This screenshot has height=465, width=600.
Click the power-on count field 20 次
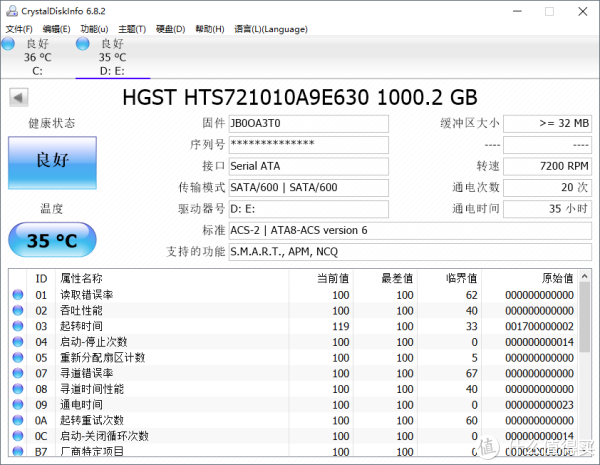click(547, 188)
